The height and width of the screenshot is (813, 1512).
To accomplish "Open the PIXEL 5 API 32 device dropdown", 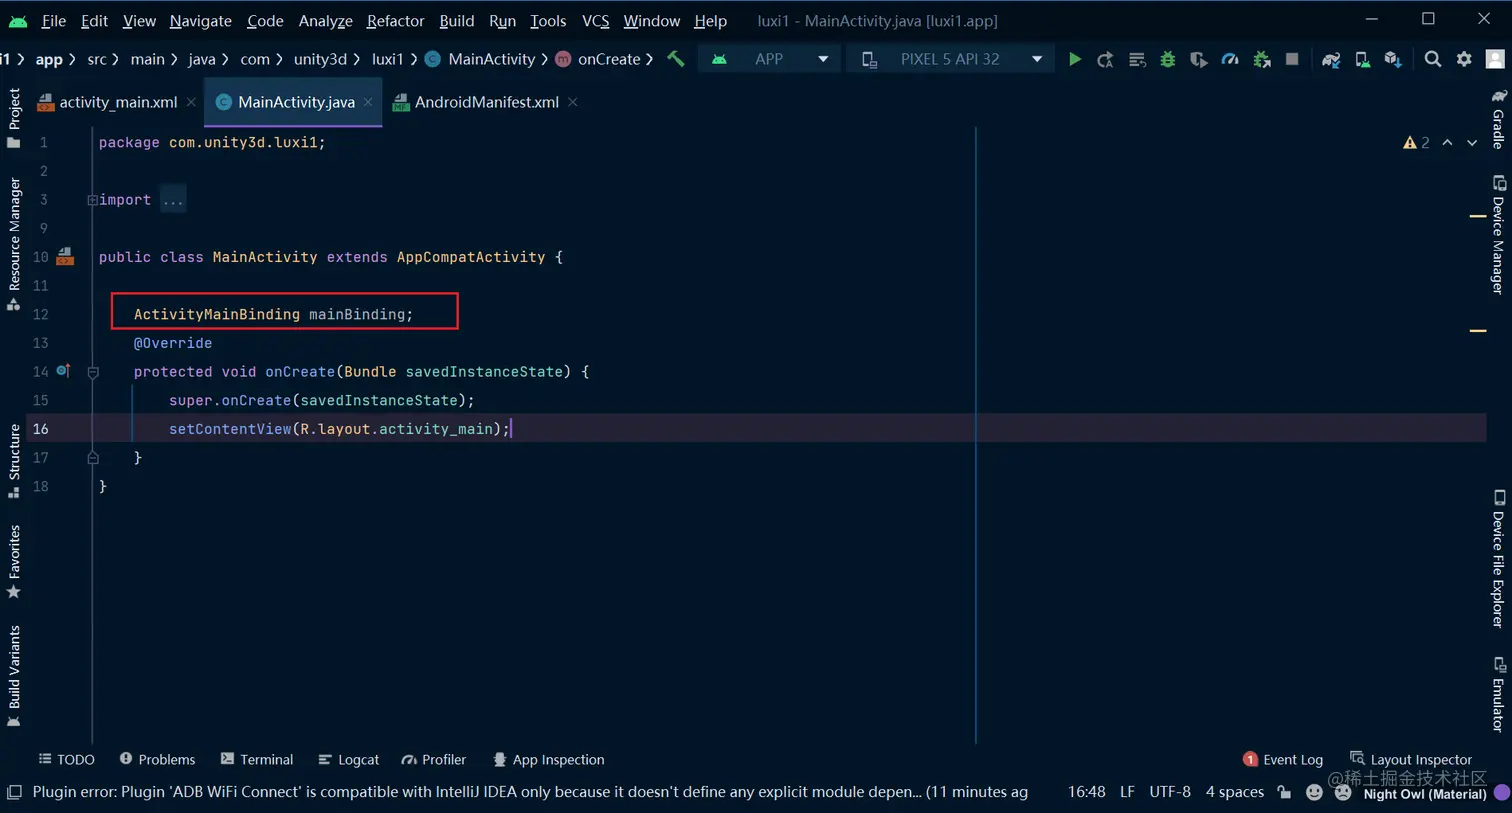I will pyautogui.click(x=951, y=59).
